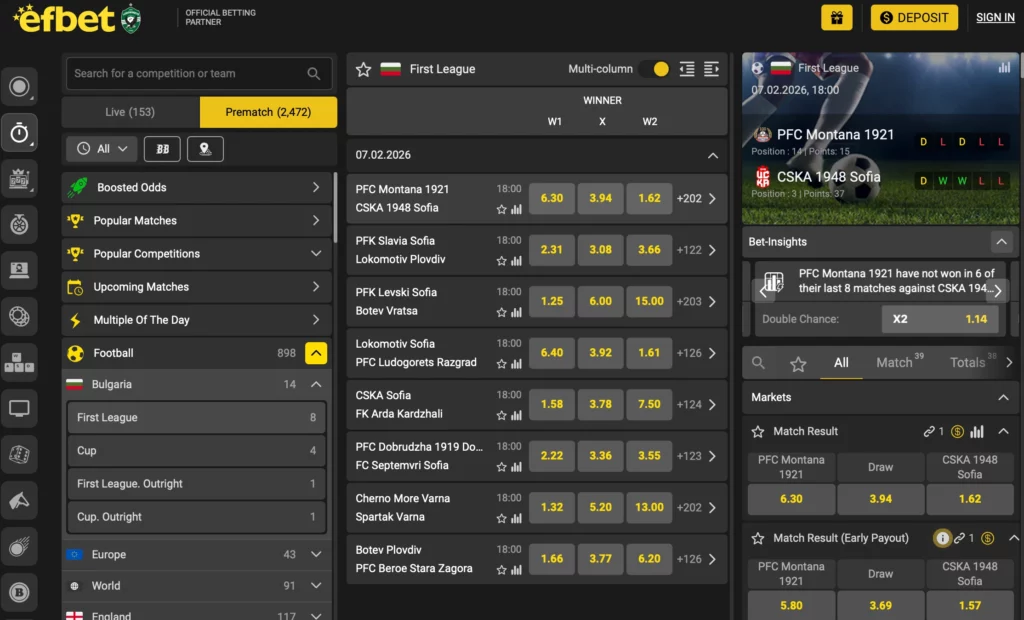Favorite the Match Result (Early Payout) market
This screenshot has height=620, width=1024.
[758, 538]
